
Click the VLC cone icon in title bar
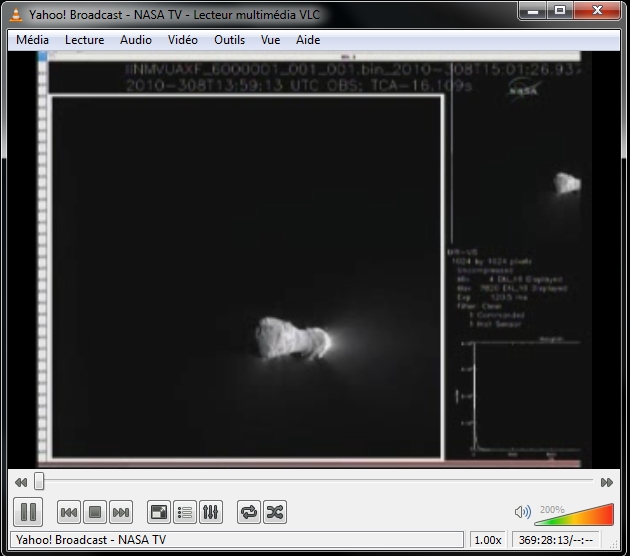point(16,14)
